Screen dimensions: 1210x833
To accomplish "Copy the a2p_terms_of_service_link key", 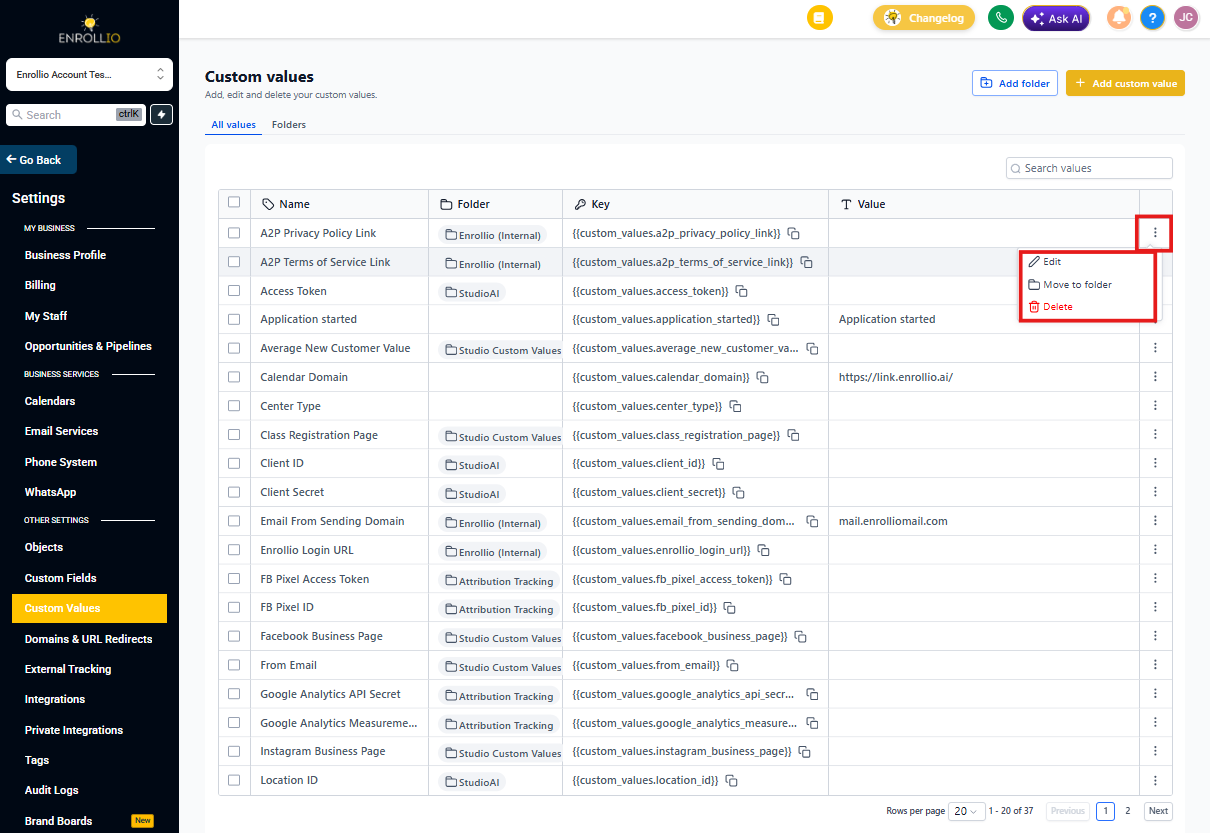I will 806,262.
